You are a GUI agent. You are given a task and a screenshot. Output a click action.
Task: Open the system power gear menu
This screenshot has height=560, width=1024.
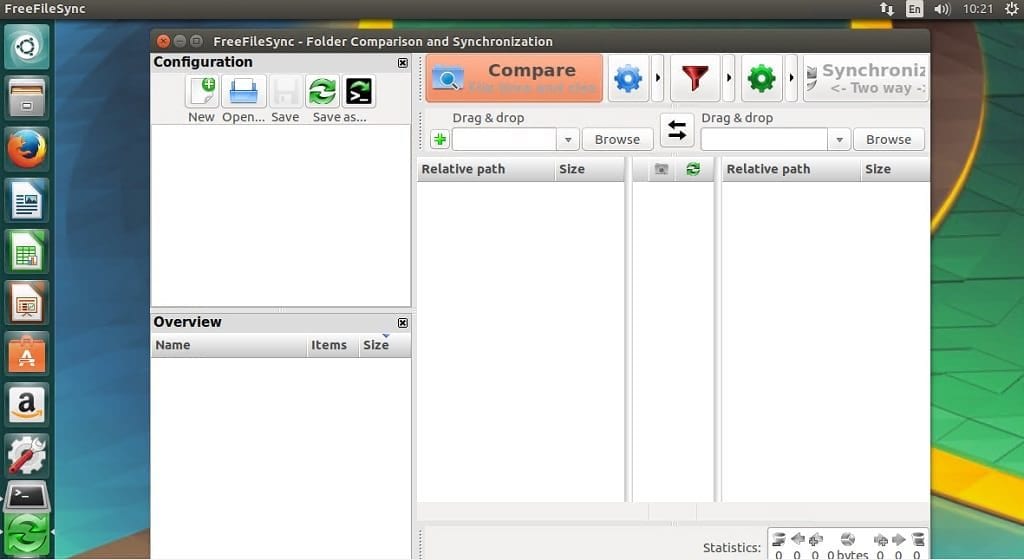tap(1011, 9)
